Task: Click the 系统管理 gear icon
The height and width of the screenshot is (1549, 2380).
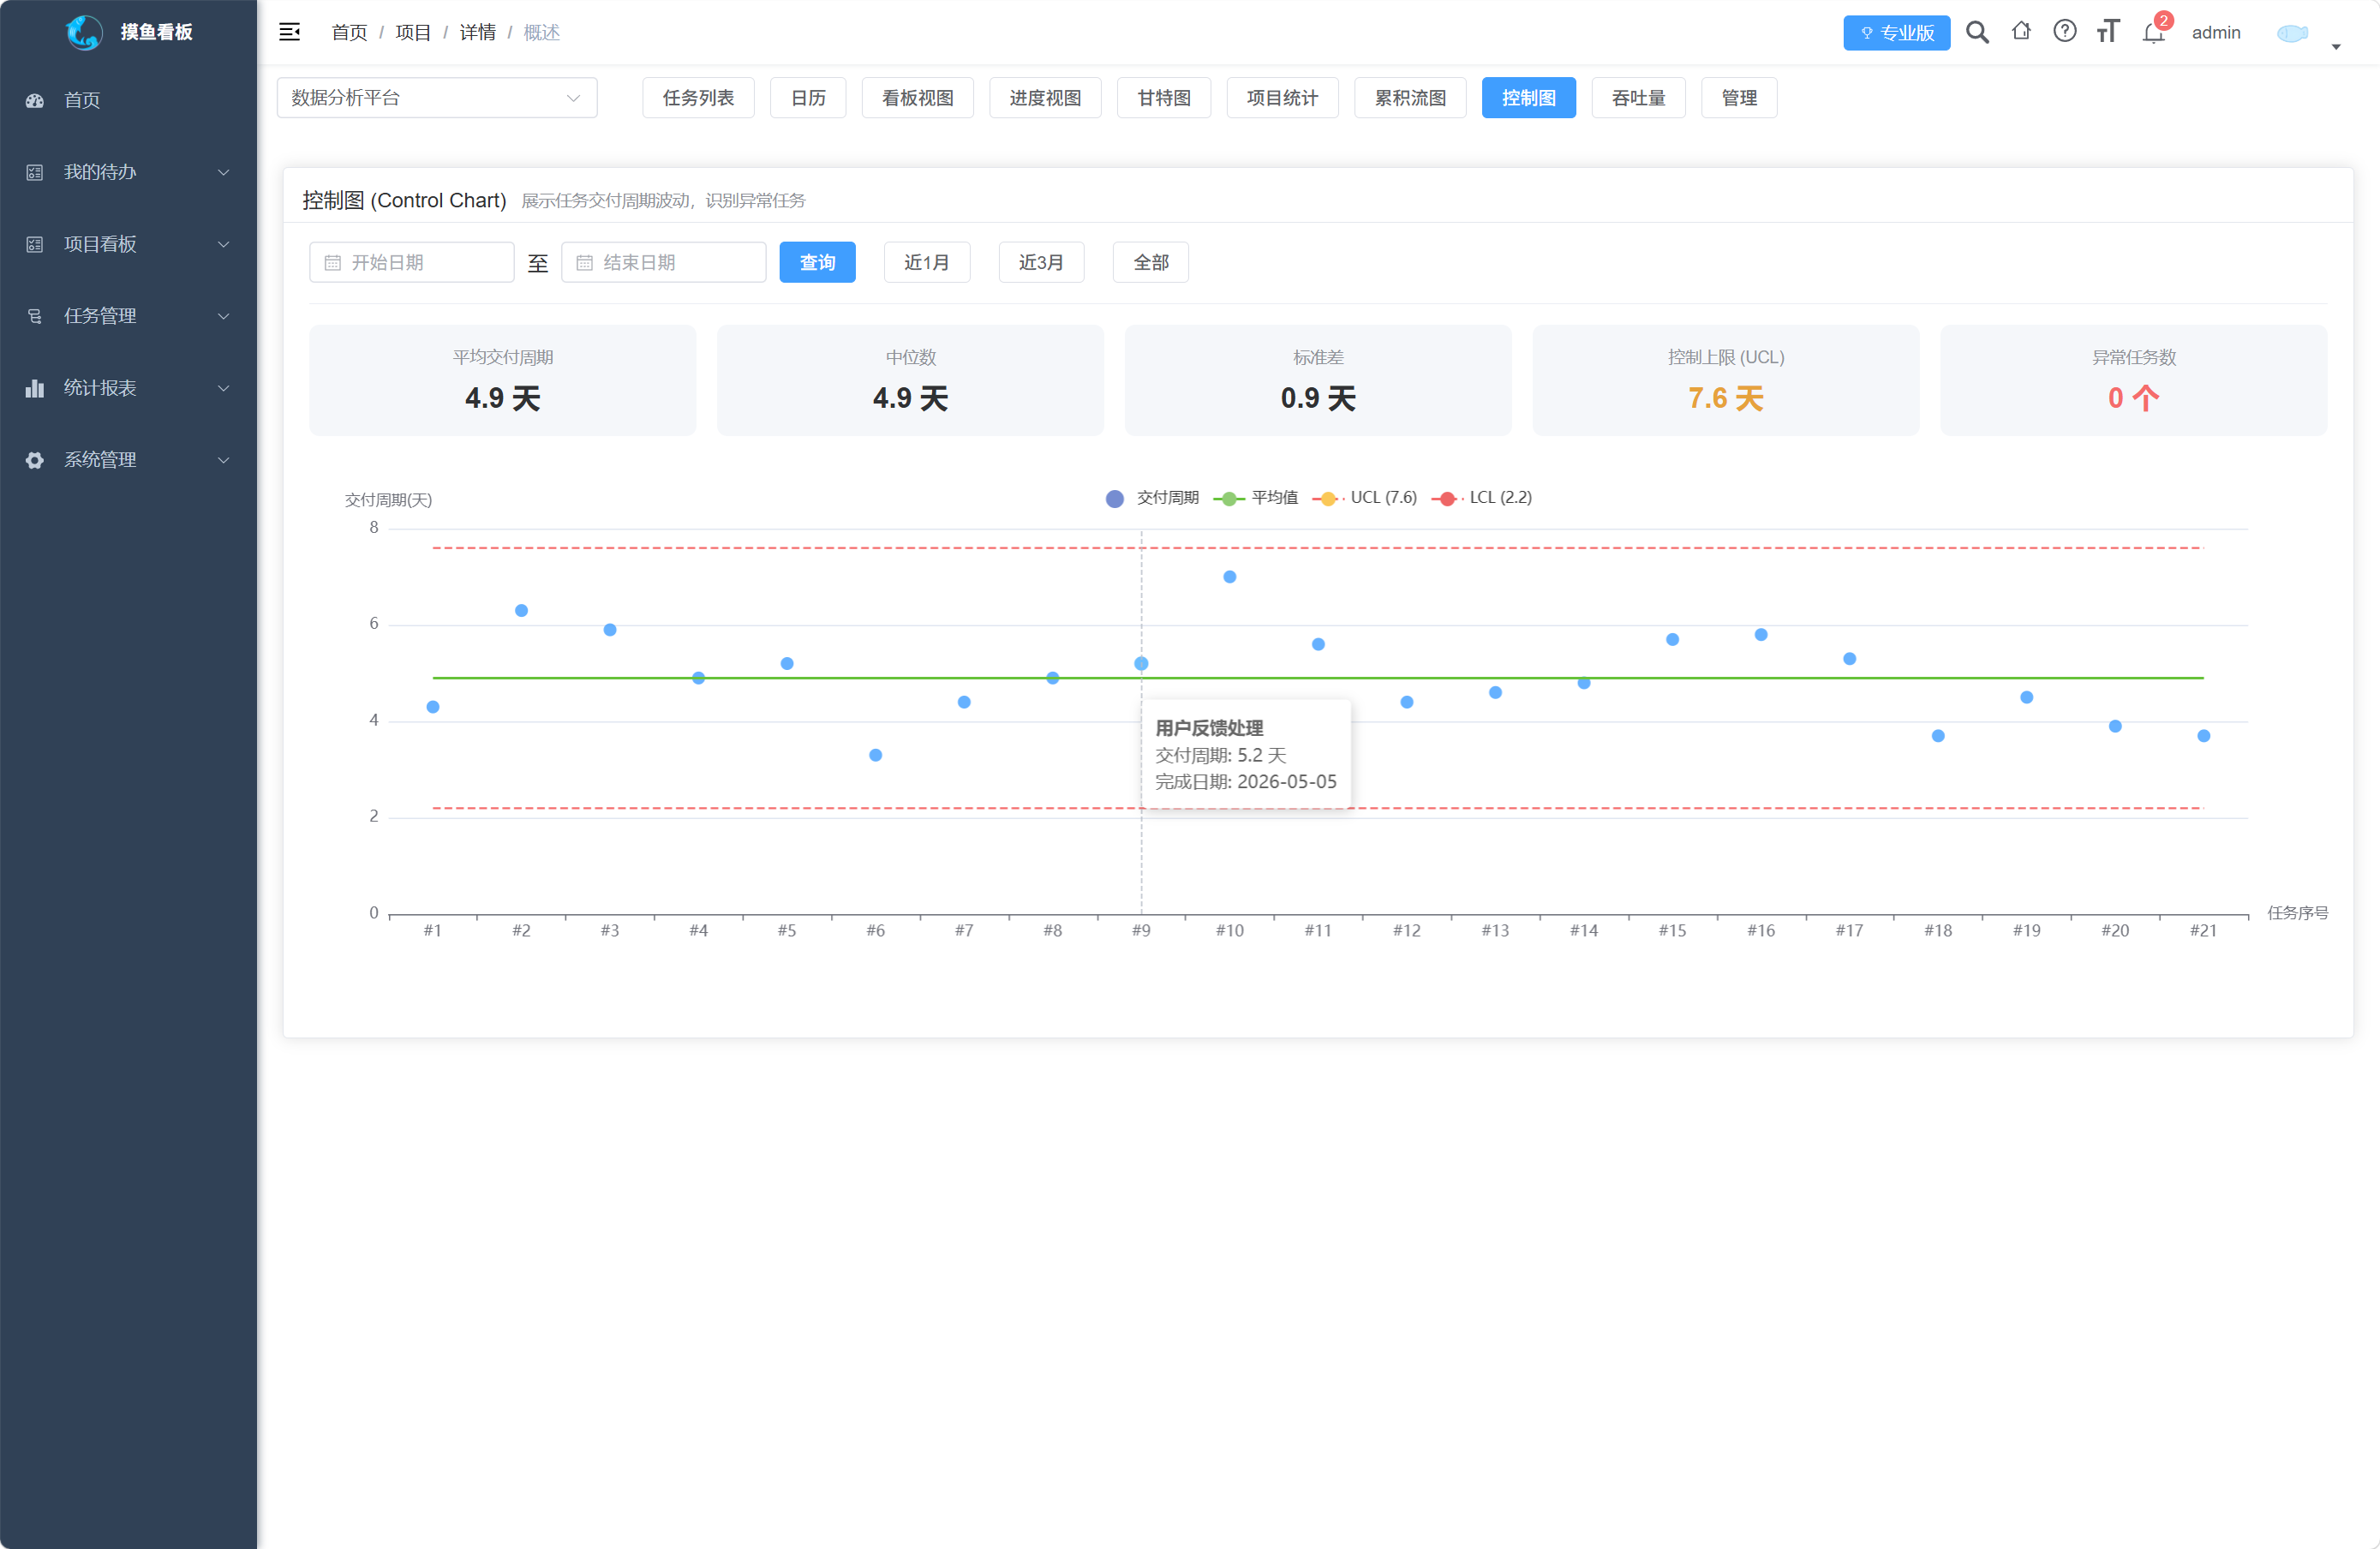Action: click(x=35, y=460)
